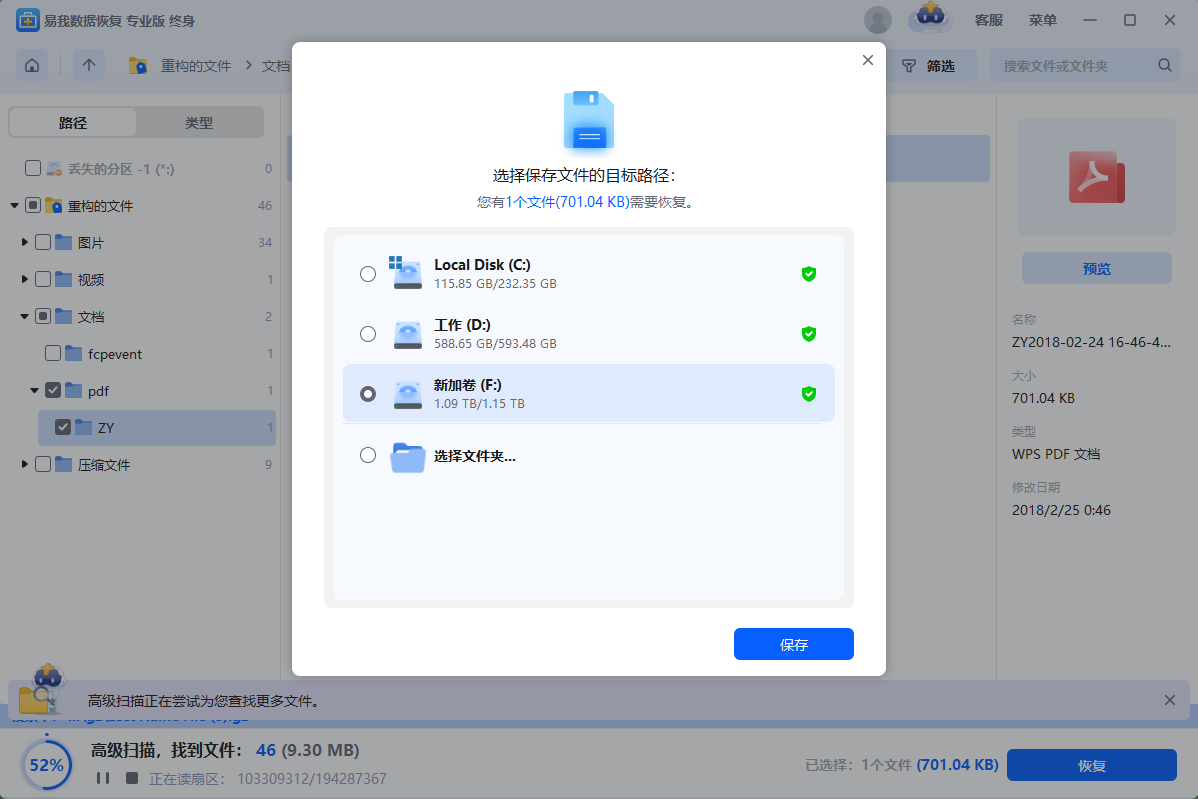This screenshot has width=1198, height=799.
Task: Select Local Disk (C:) radio button
Action: point(368,274)
